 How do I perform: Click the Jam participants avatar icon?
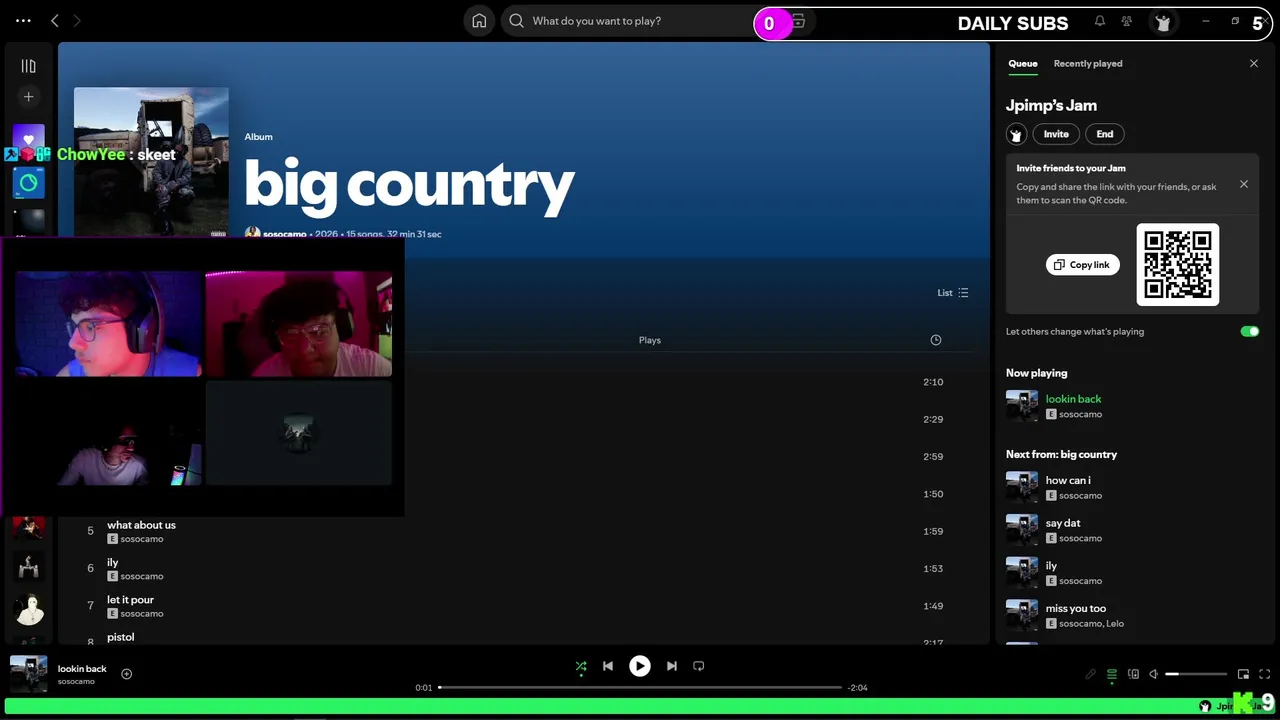pyautogui.click(x=1016, y=134)
